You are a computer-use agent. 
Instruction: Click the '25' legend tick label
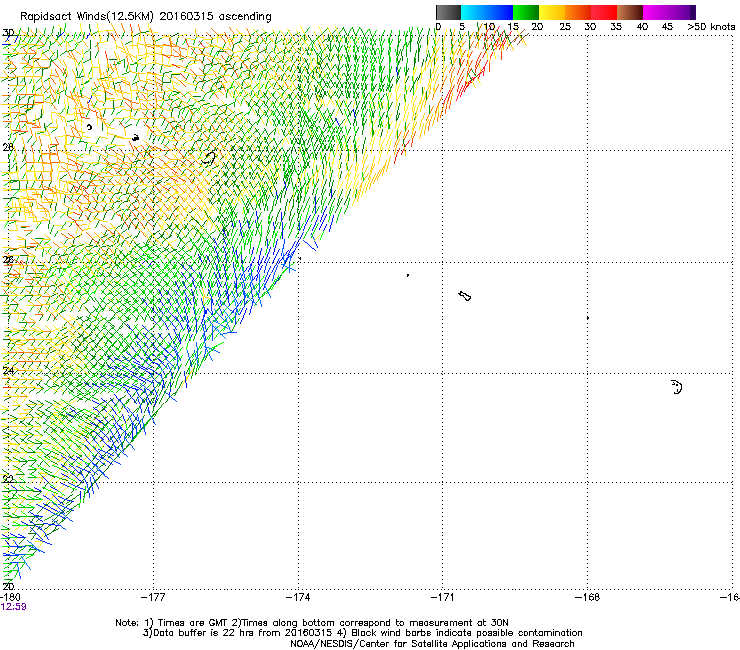click(565, 27)
